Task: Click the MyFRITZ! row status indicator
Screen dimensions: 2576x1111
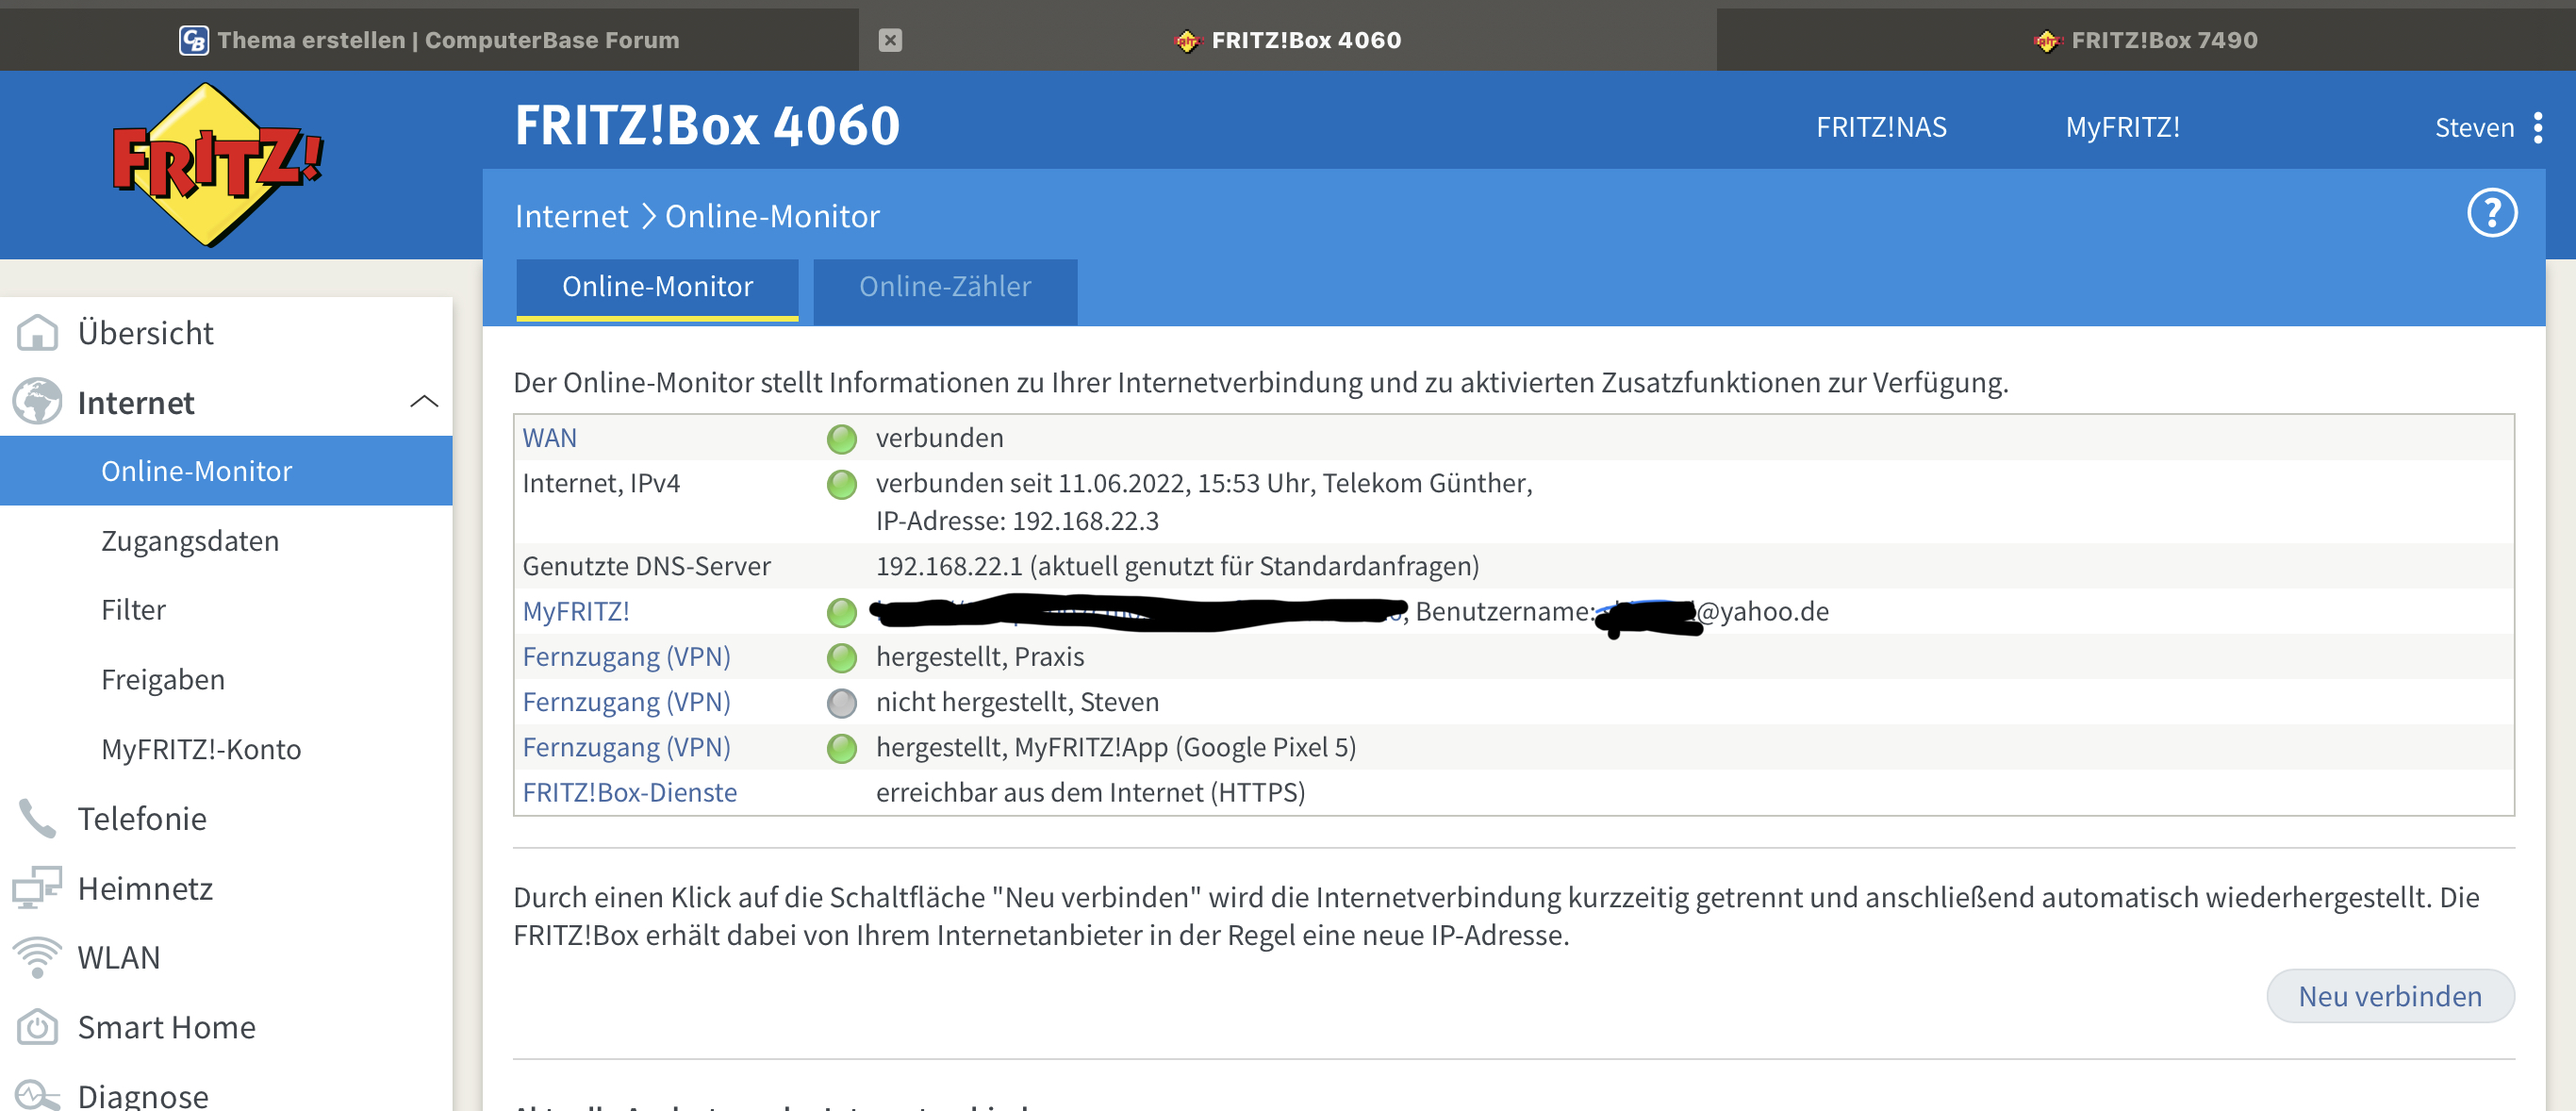Action: [x=842, y=613]
